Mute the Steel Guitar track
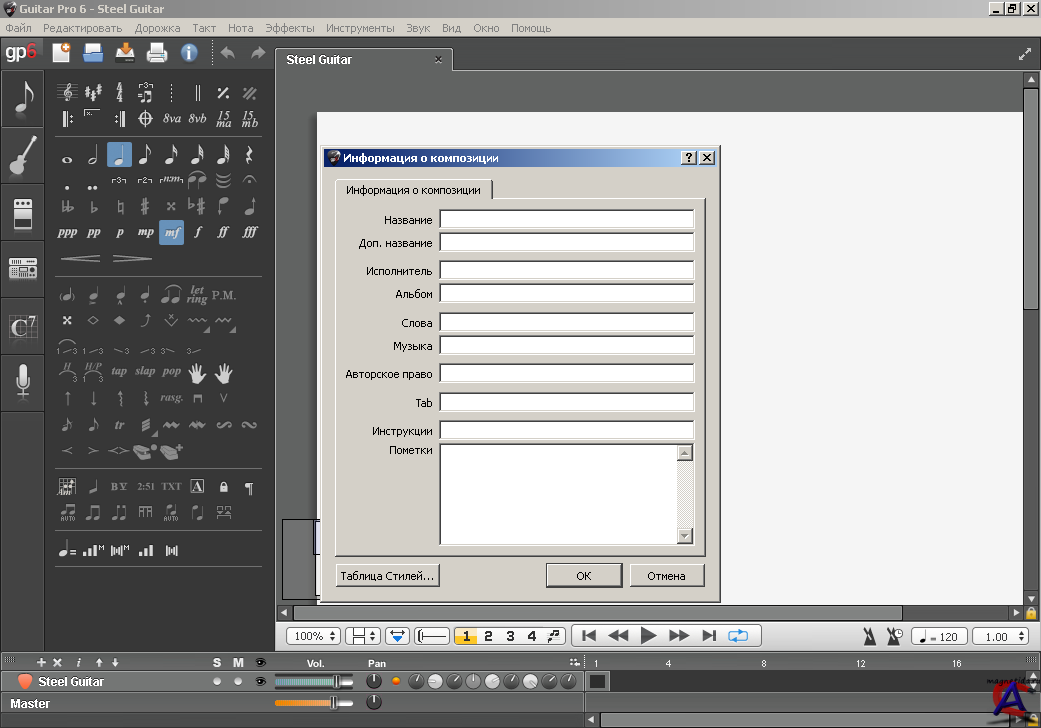Screen dimensions: 1041x728 tap(238, 681)
